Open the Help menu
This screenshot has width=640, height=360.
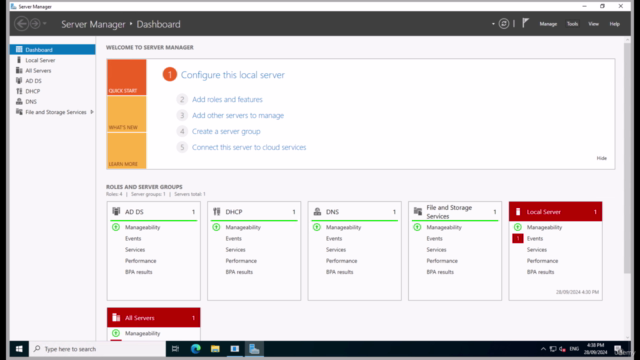click(614, 24)
